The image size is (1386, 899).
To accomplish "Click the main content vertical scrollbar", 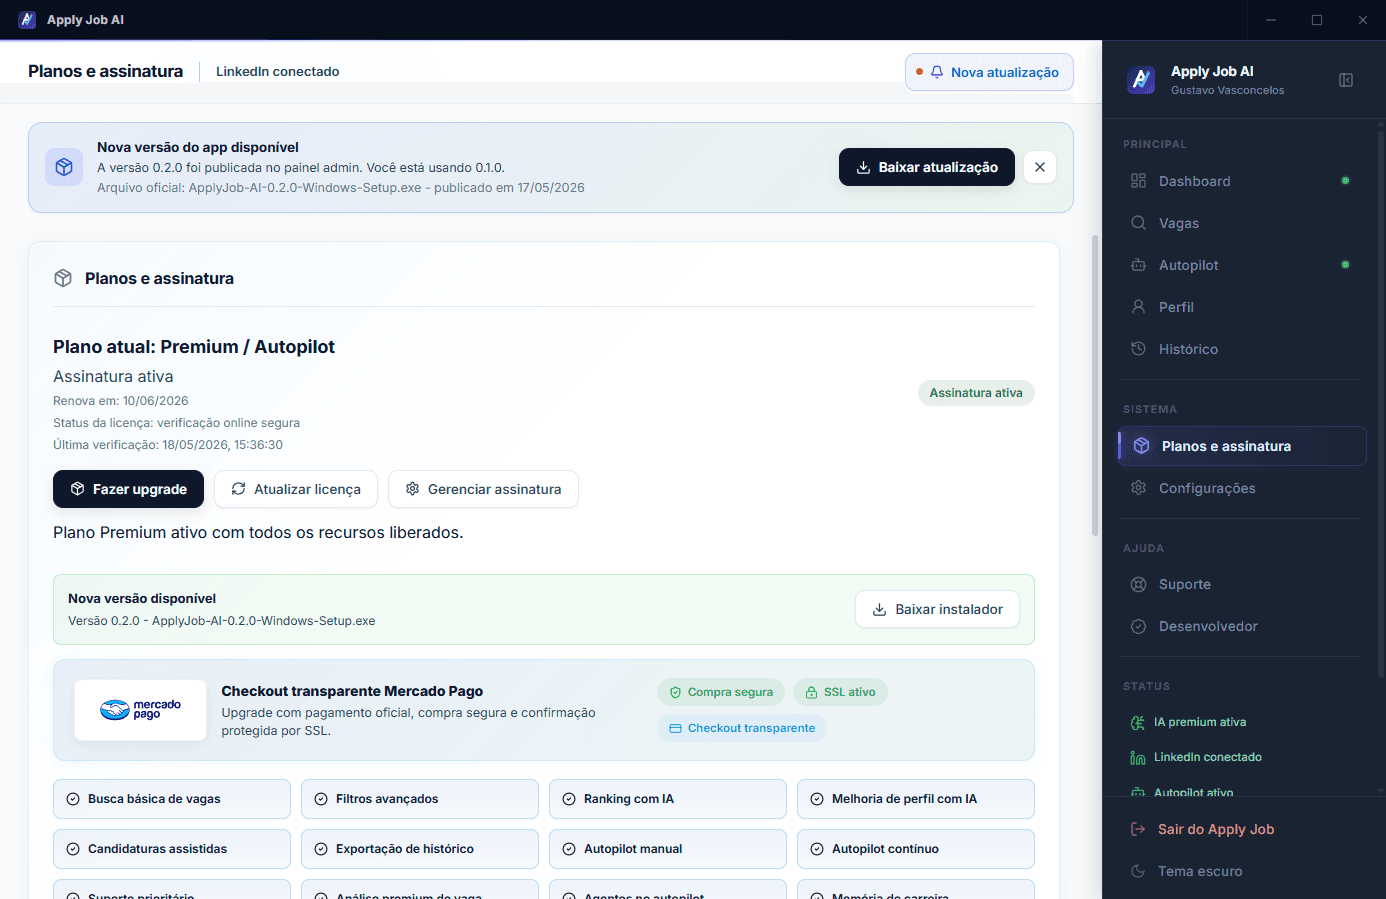I will pyautogui.click(x=1095, y=385).
